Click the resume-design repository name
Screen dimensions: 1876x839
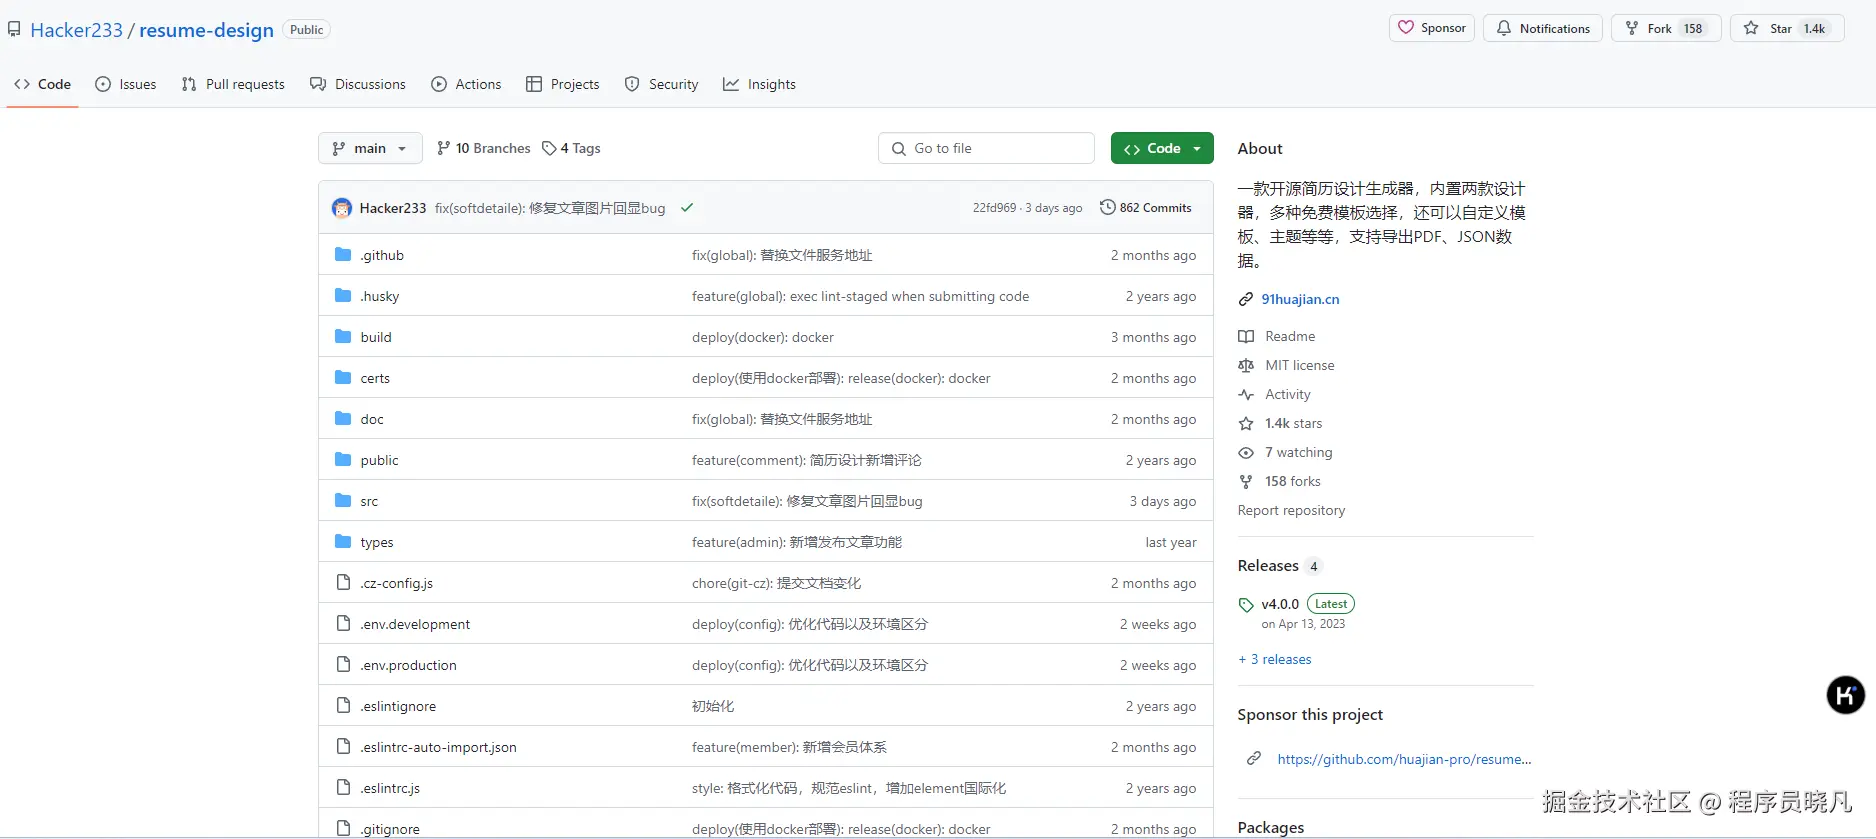pyautogui.click(x=206, y=30)
